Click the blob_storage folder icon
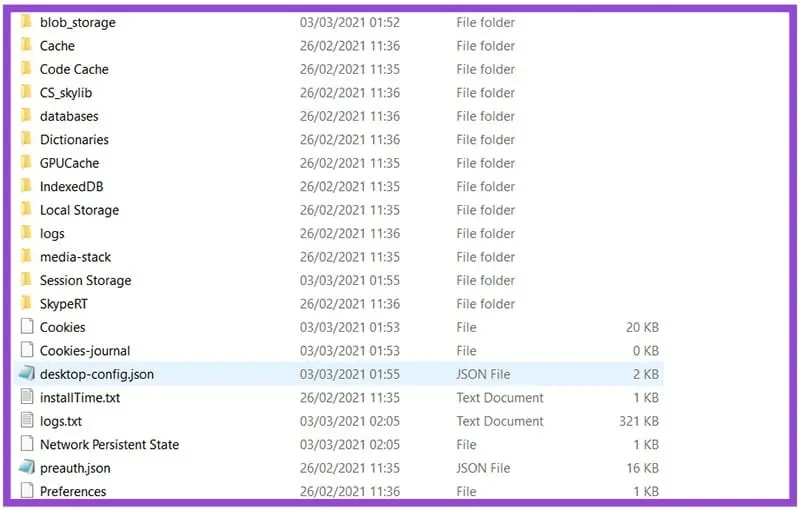The image size is (800, 510). (x=27, y=22)
